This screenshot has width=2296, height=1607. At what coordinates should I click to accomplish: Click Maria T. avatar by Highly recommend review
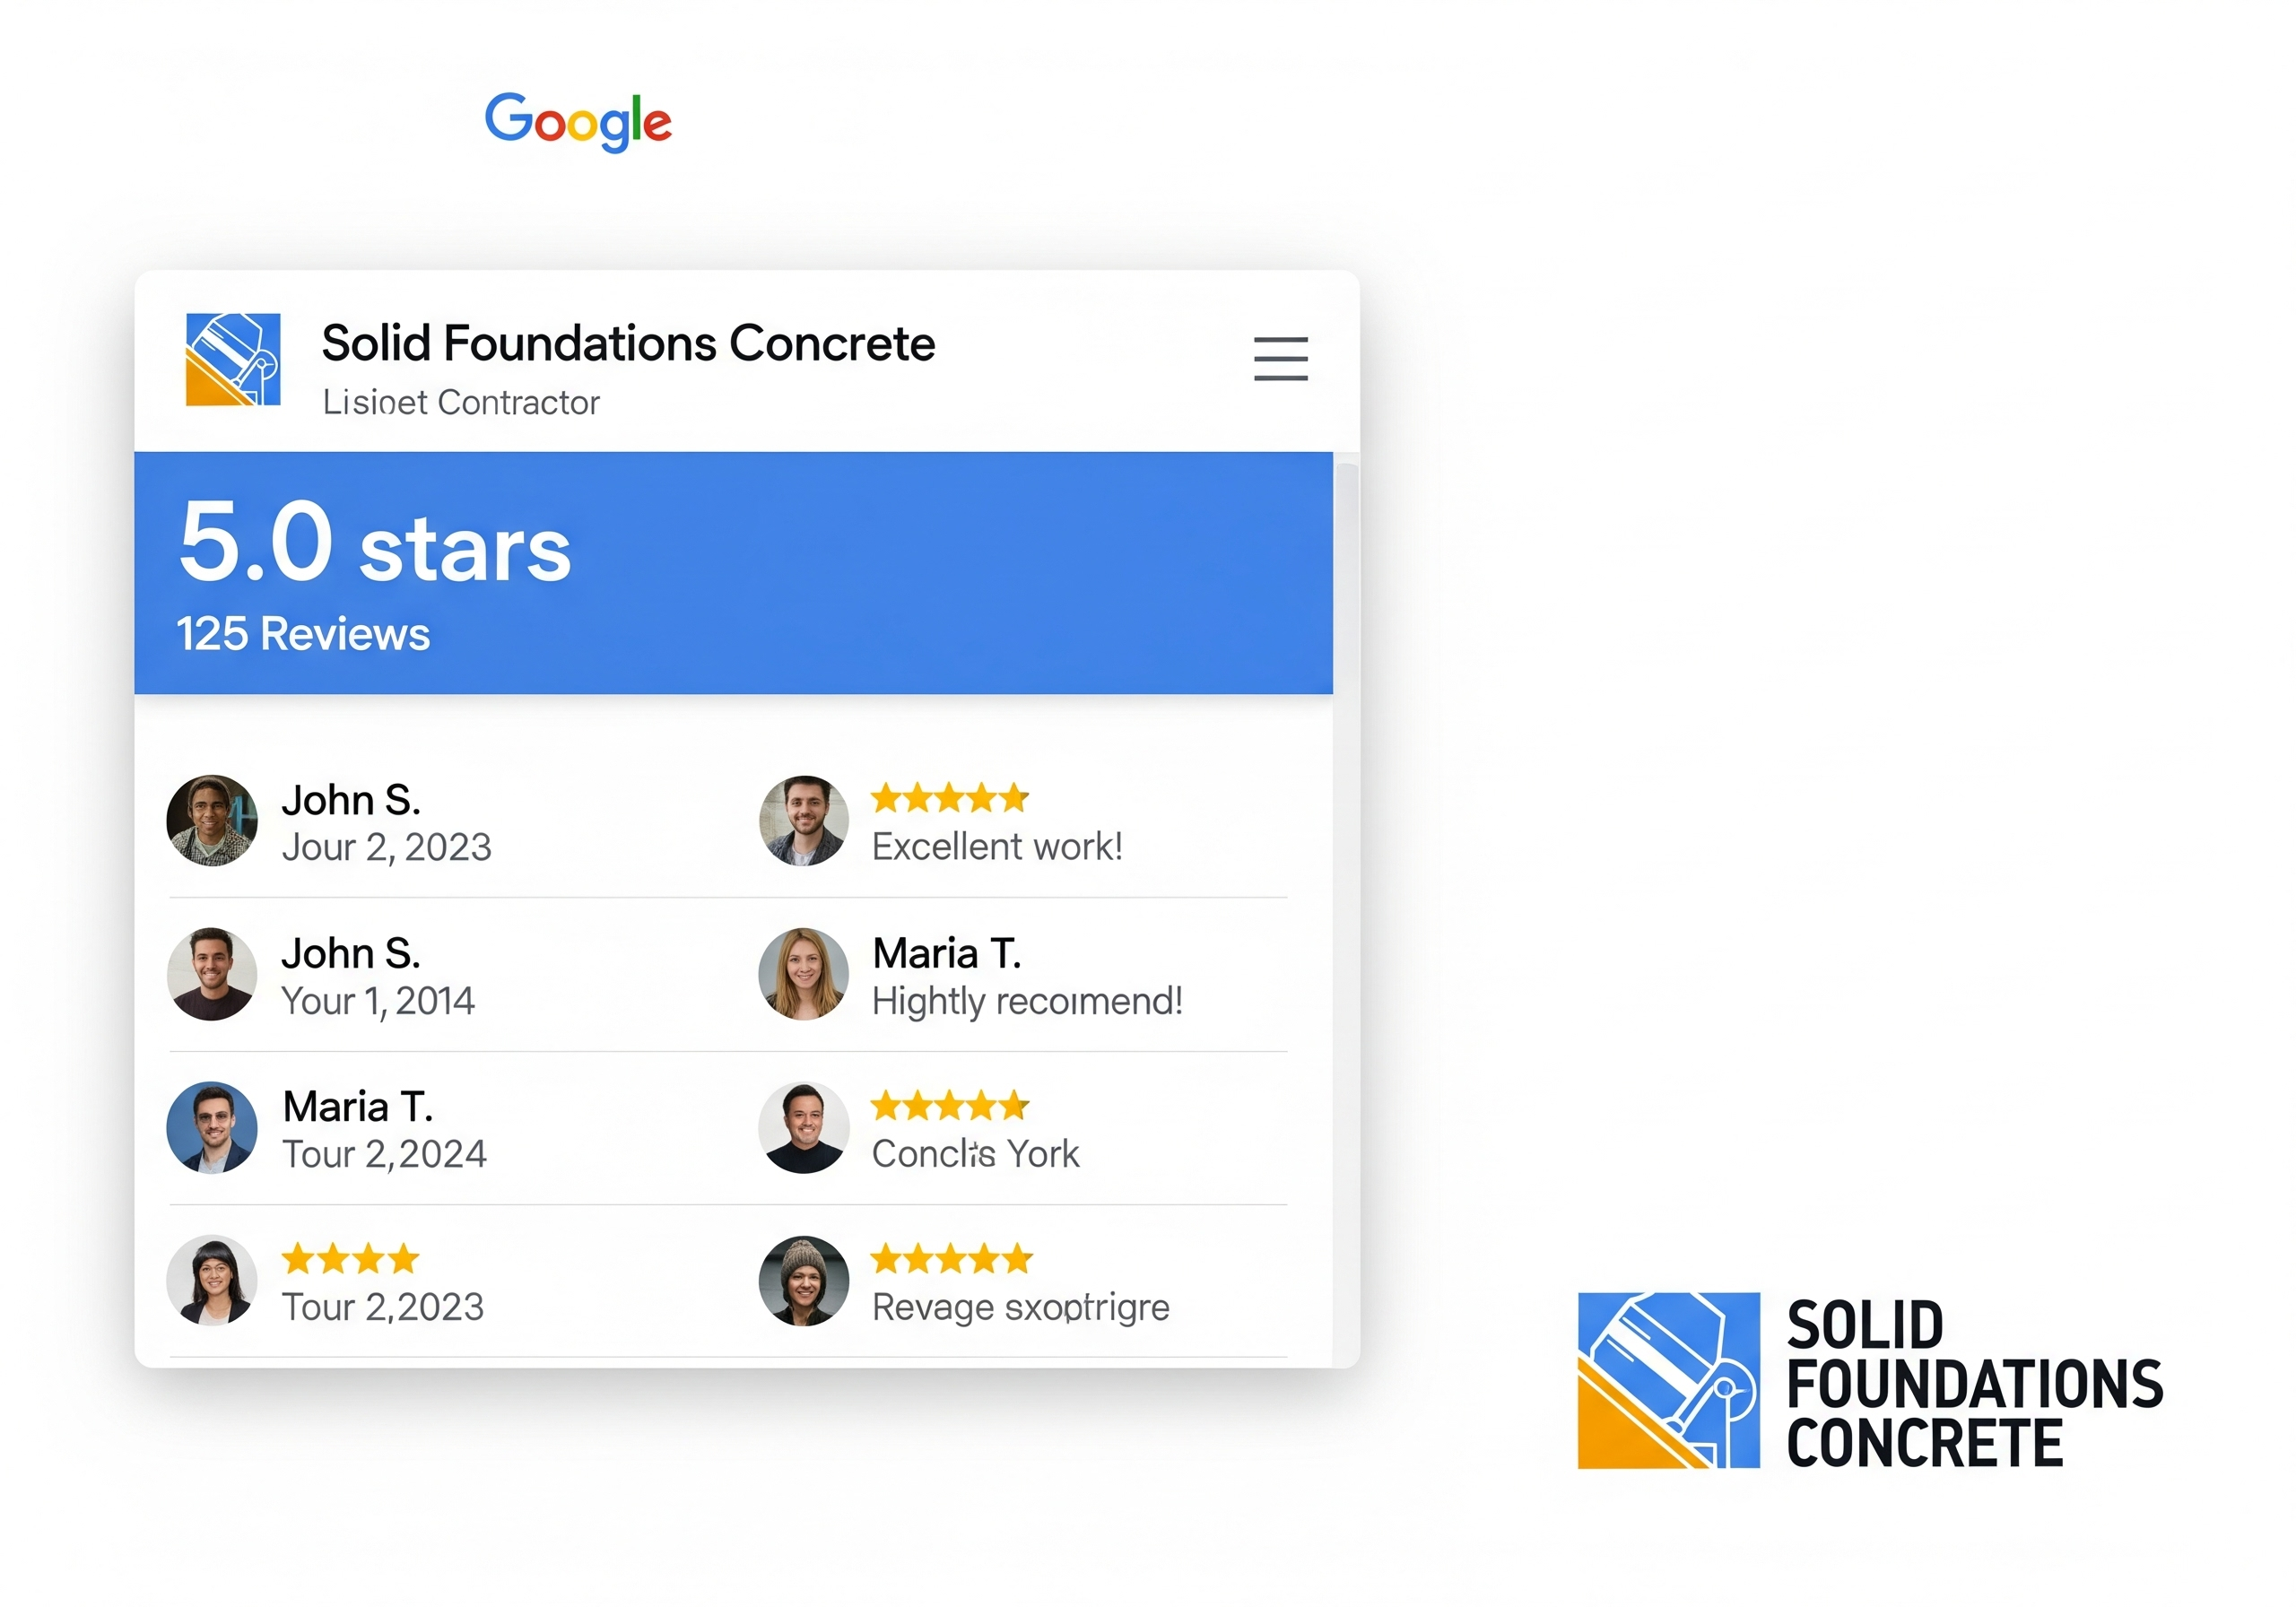(804, 974)
